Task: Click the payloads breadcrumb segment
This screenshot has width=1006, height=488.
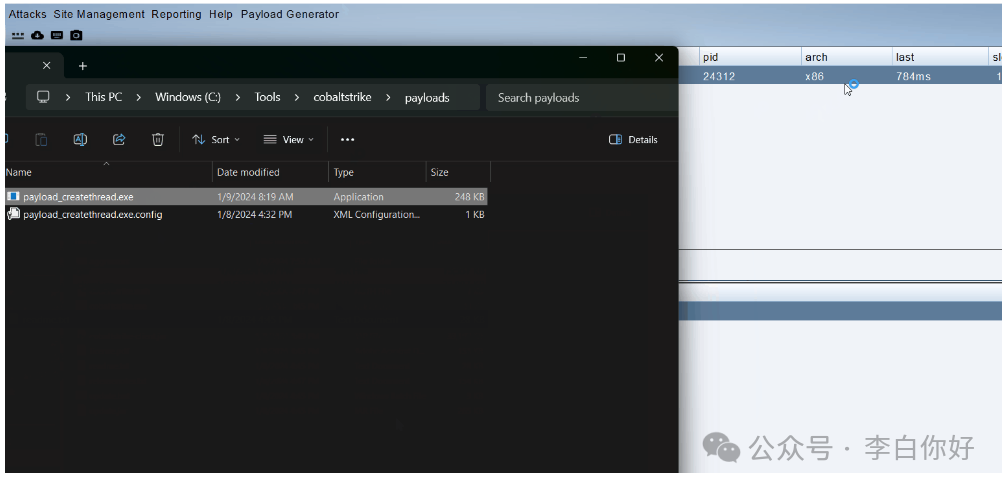Action: click(x=427, y=97)
